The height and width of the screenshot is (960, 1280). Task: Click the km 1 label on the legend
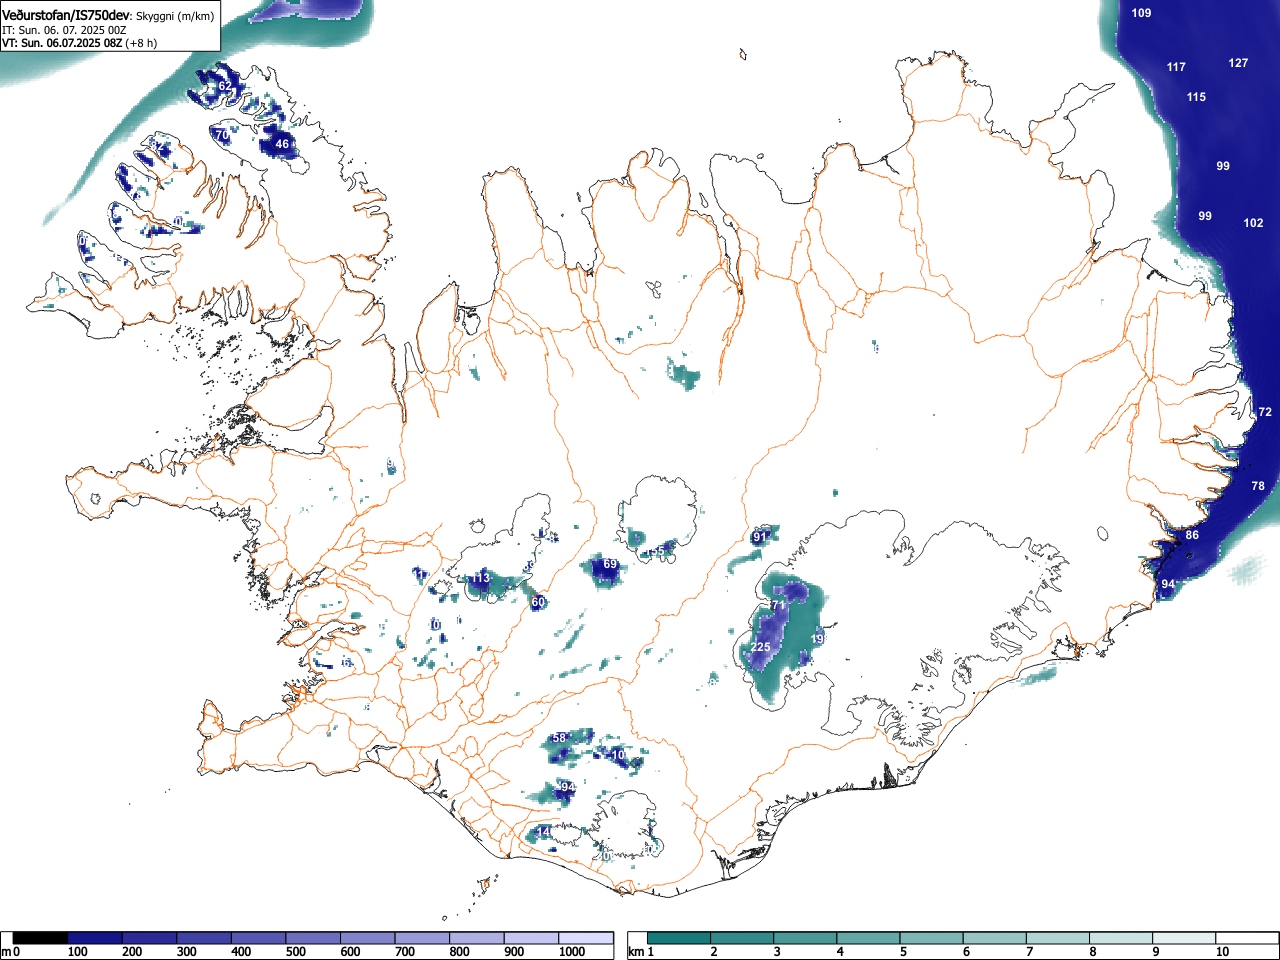click(641, 952)
